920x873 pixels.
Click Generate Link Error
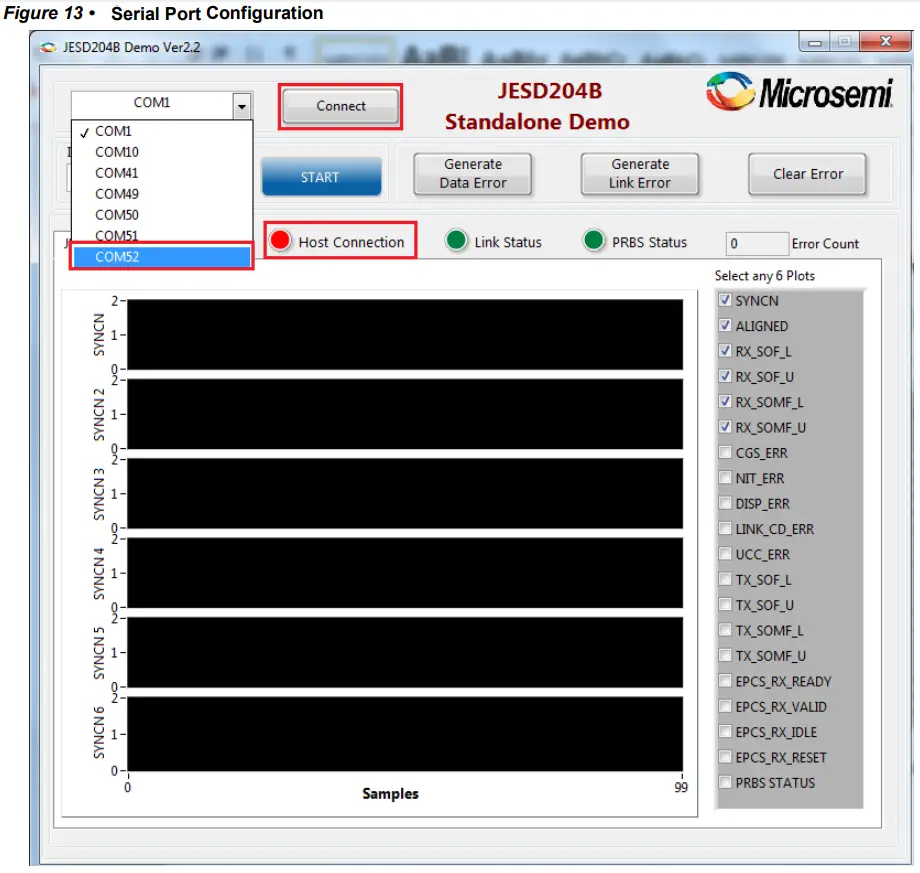click(639, 174)
